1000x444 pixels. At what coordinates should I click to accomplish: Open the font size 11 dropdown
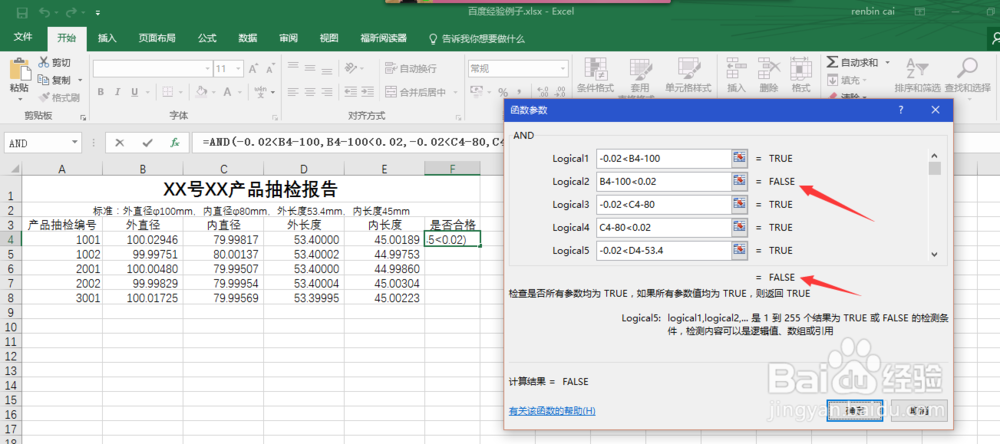click(x=239, y=69)
